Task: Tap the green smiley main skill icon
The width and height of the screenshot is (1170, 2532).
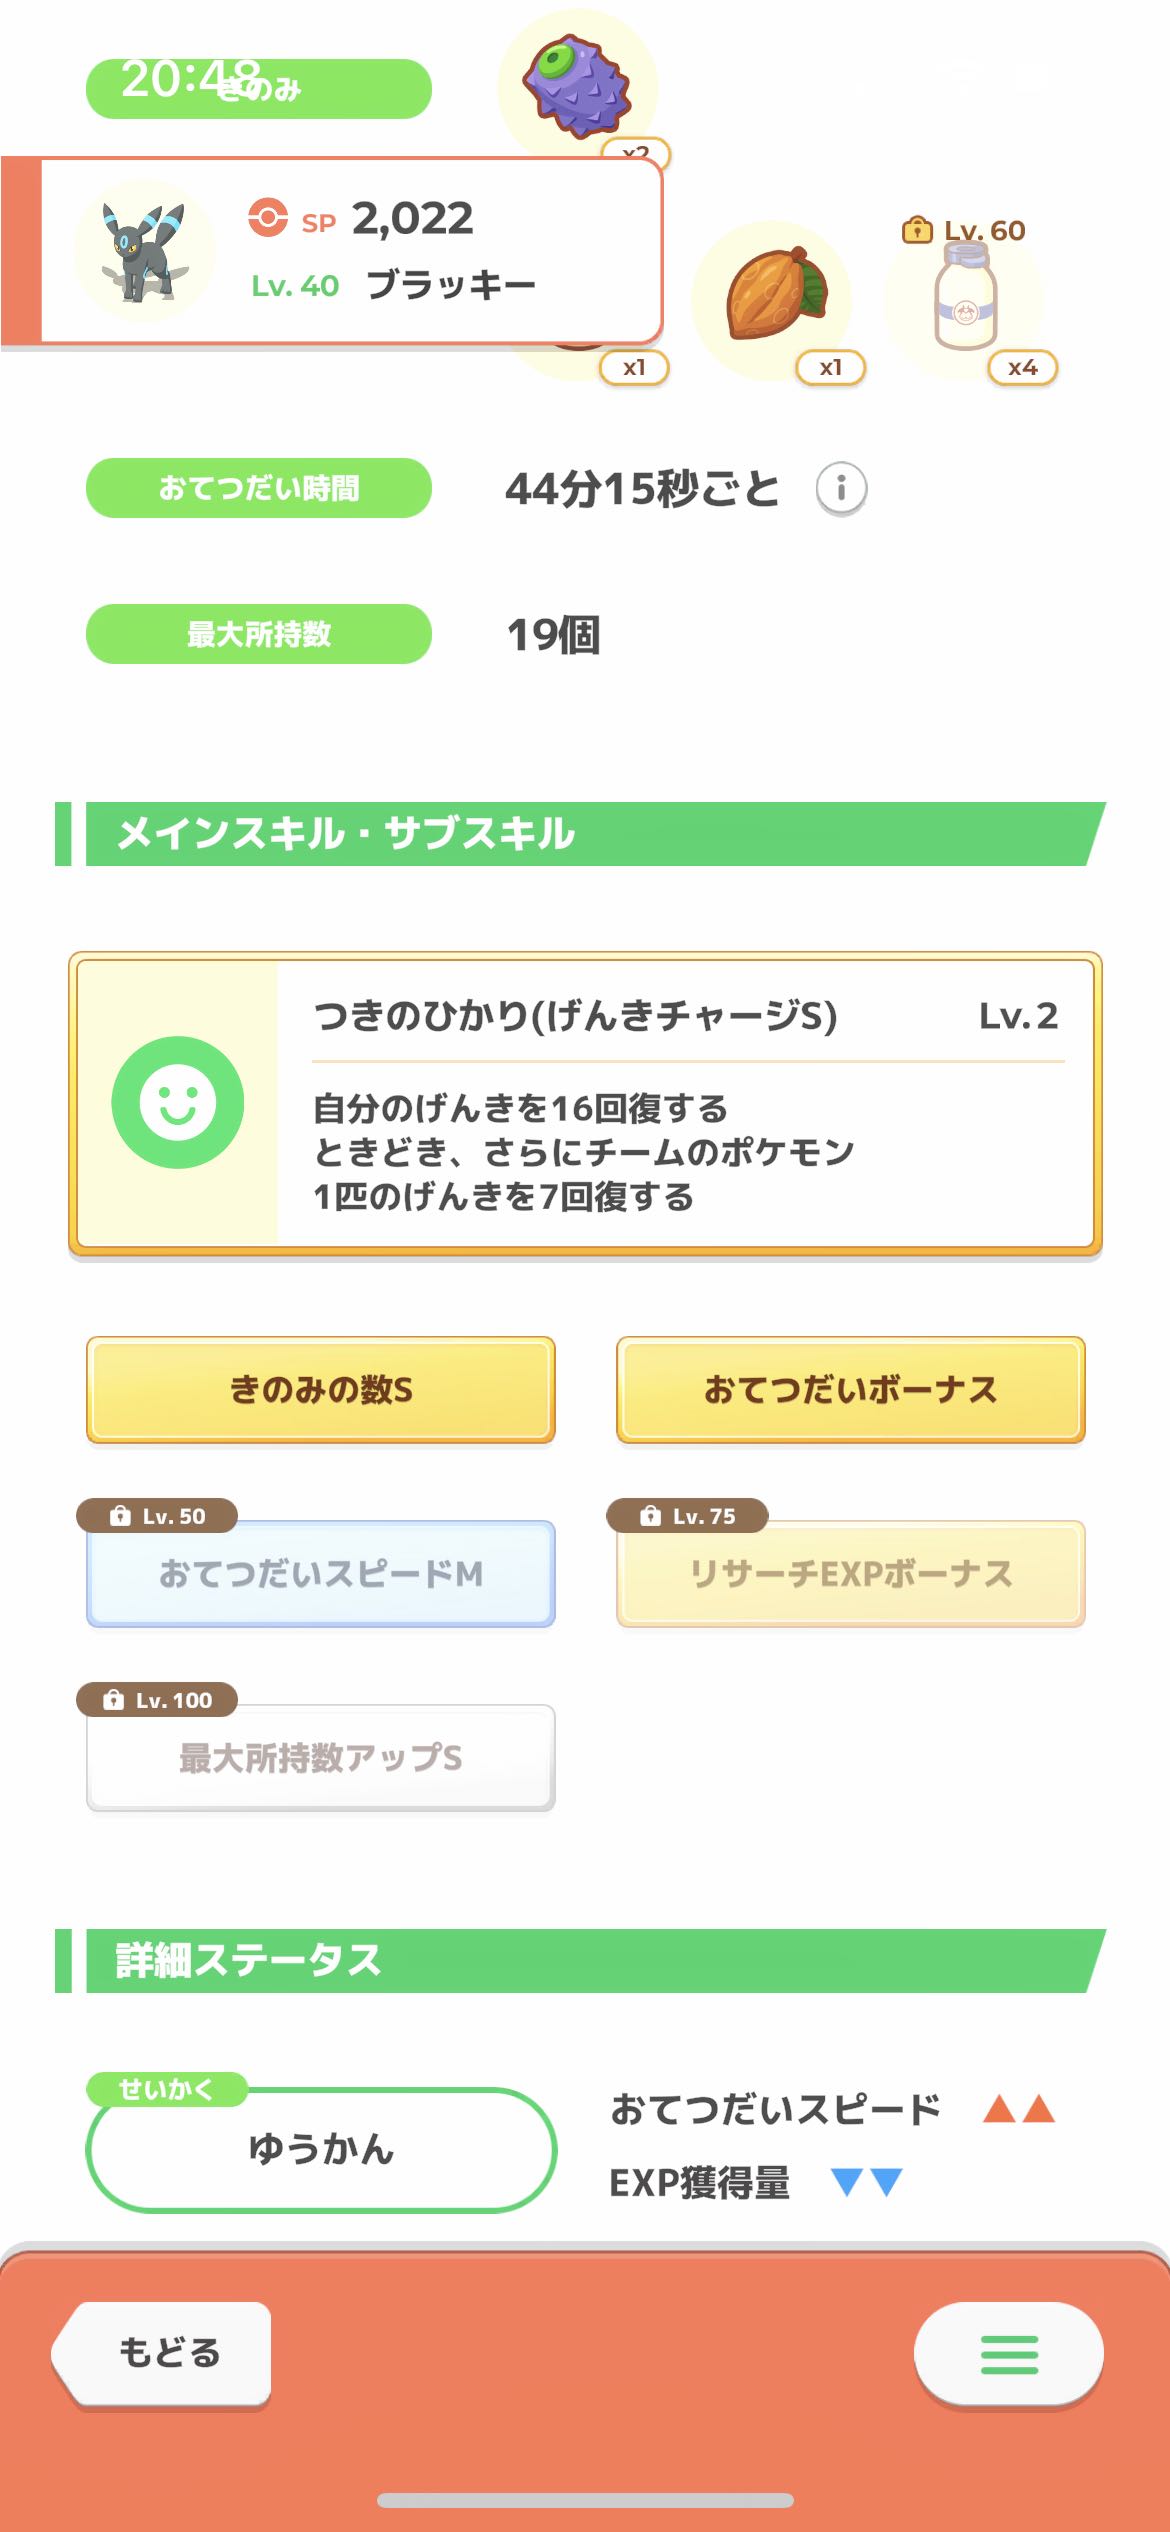Action: click(178, 1102)
